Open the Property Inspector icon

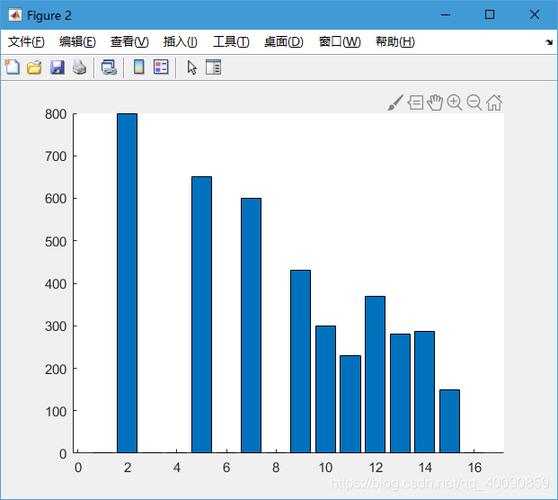[x=213, y=67]
